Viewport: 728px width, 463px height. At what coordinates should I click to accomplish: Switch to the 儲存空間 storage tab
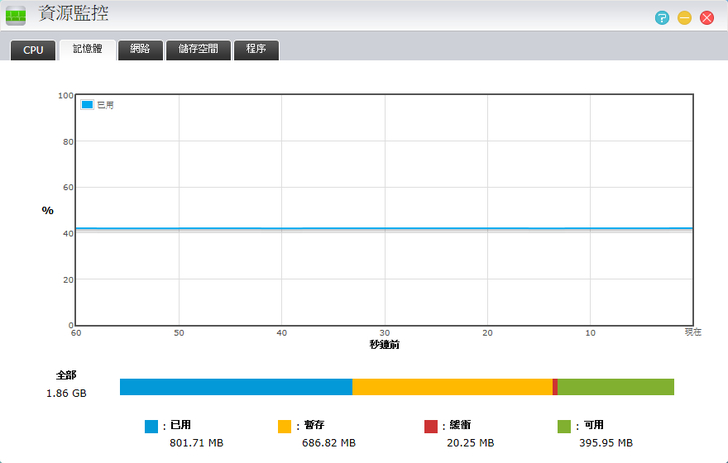click(198, 50)
